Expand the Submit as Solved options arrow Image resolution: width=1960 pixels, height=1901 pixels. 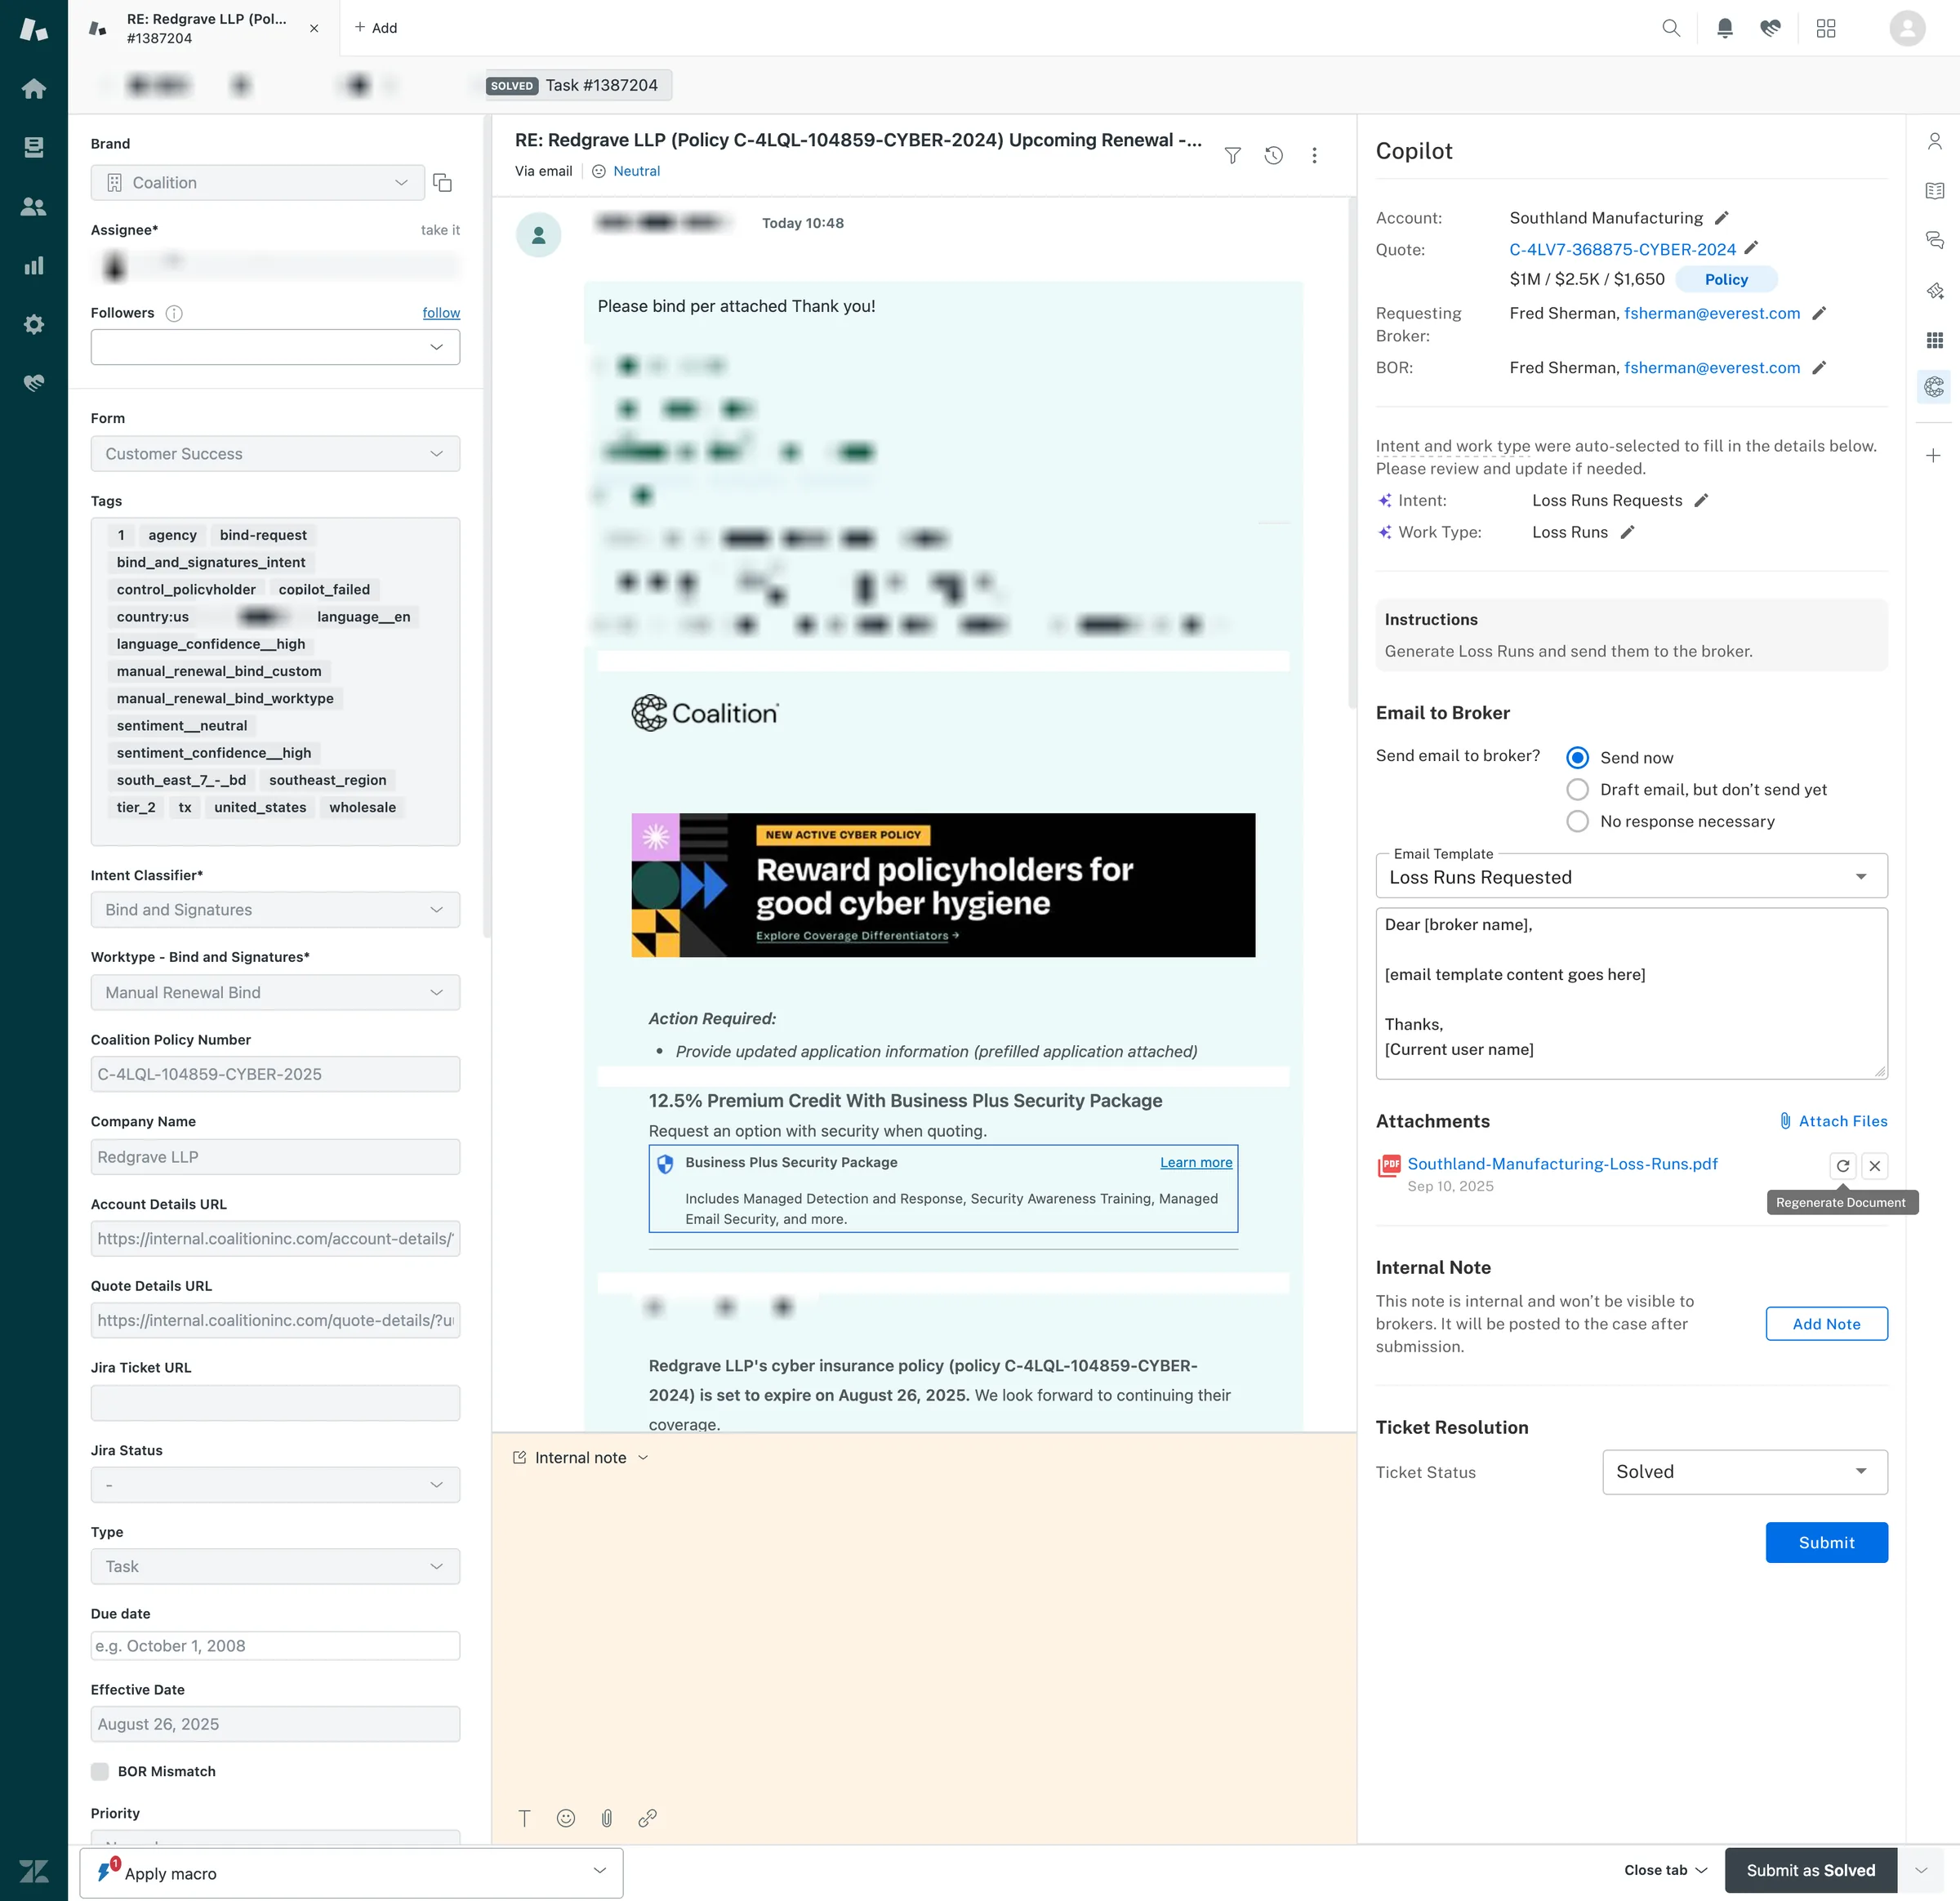[1921, 1870]
